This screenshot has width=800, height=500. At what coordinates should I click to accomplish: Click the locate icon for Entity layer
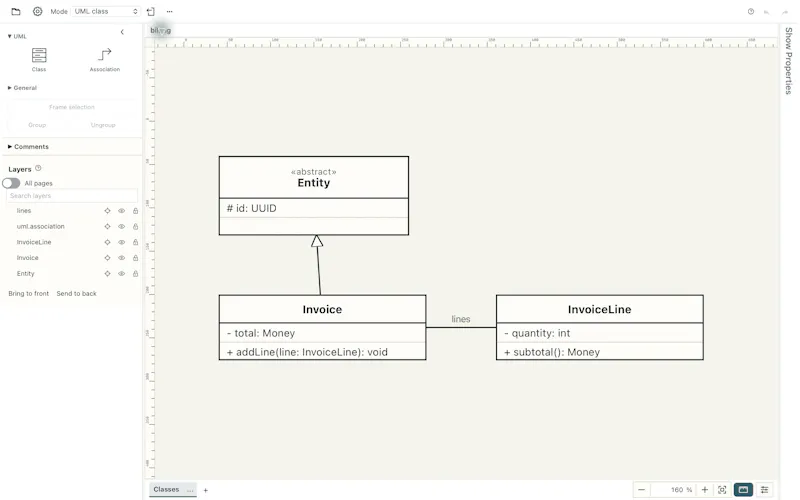[x=107, y=274]
